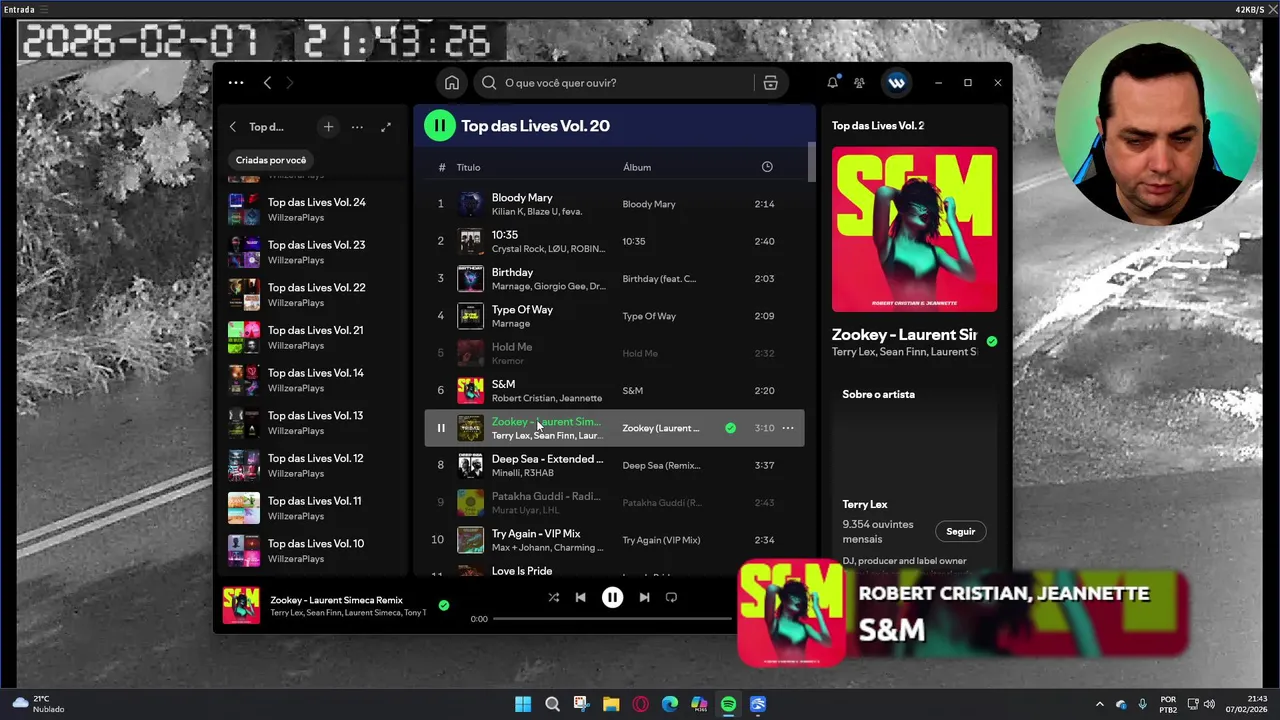Toggle repeat in player controls
The height and width of the screenshot is (720, 1280).
671,598
